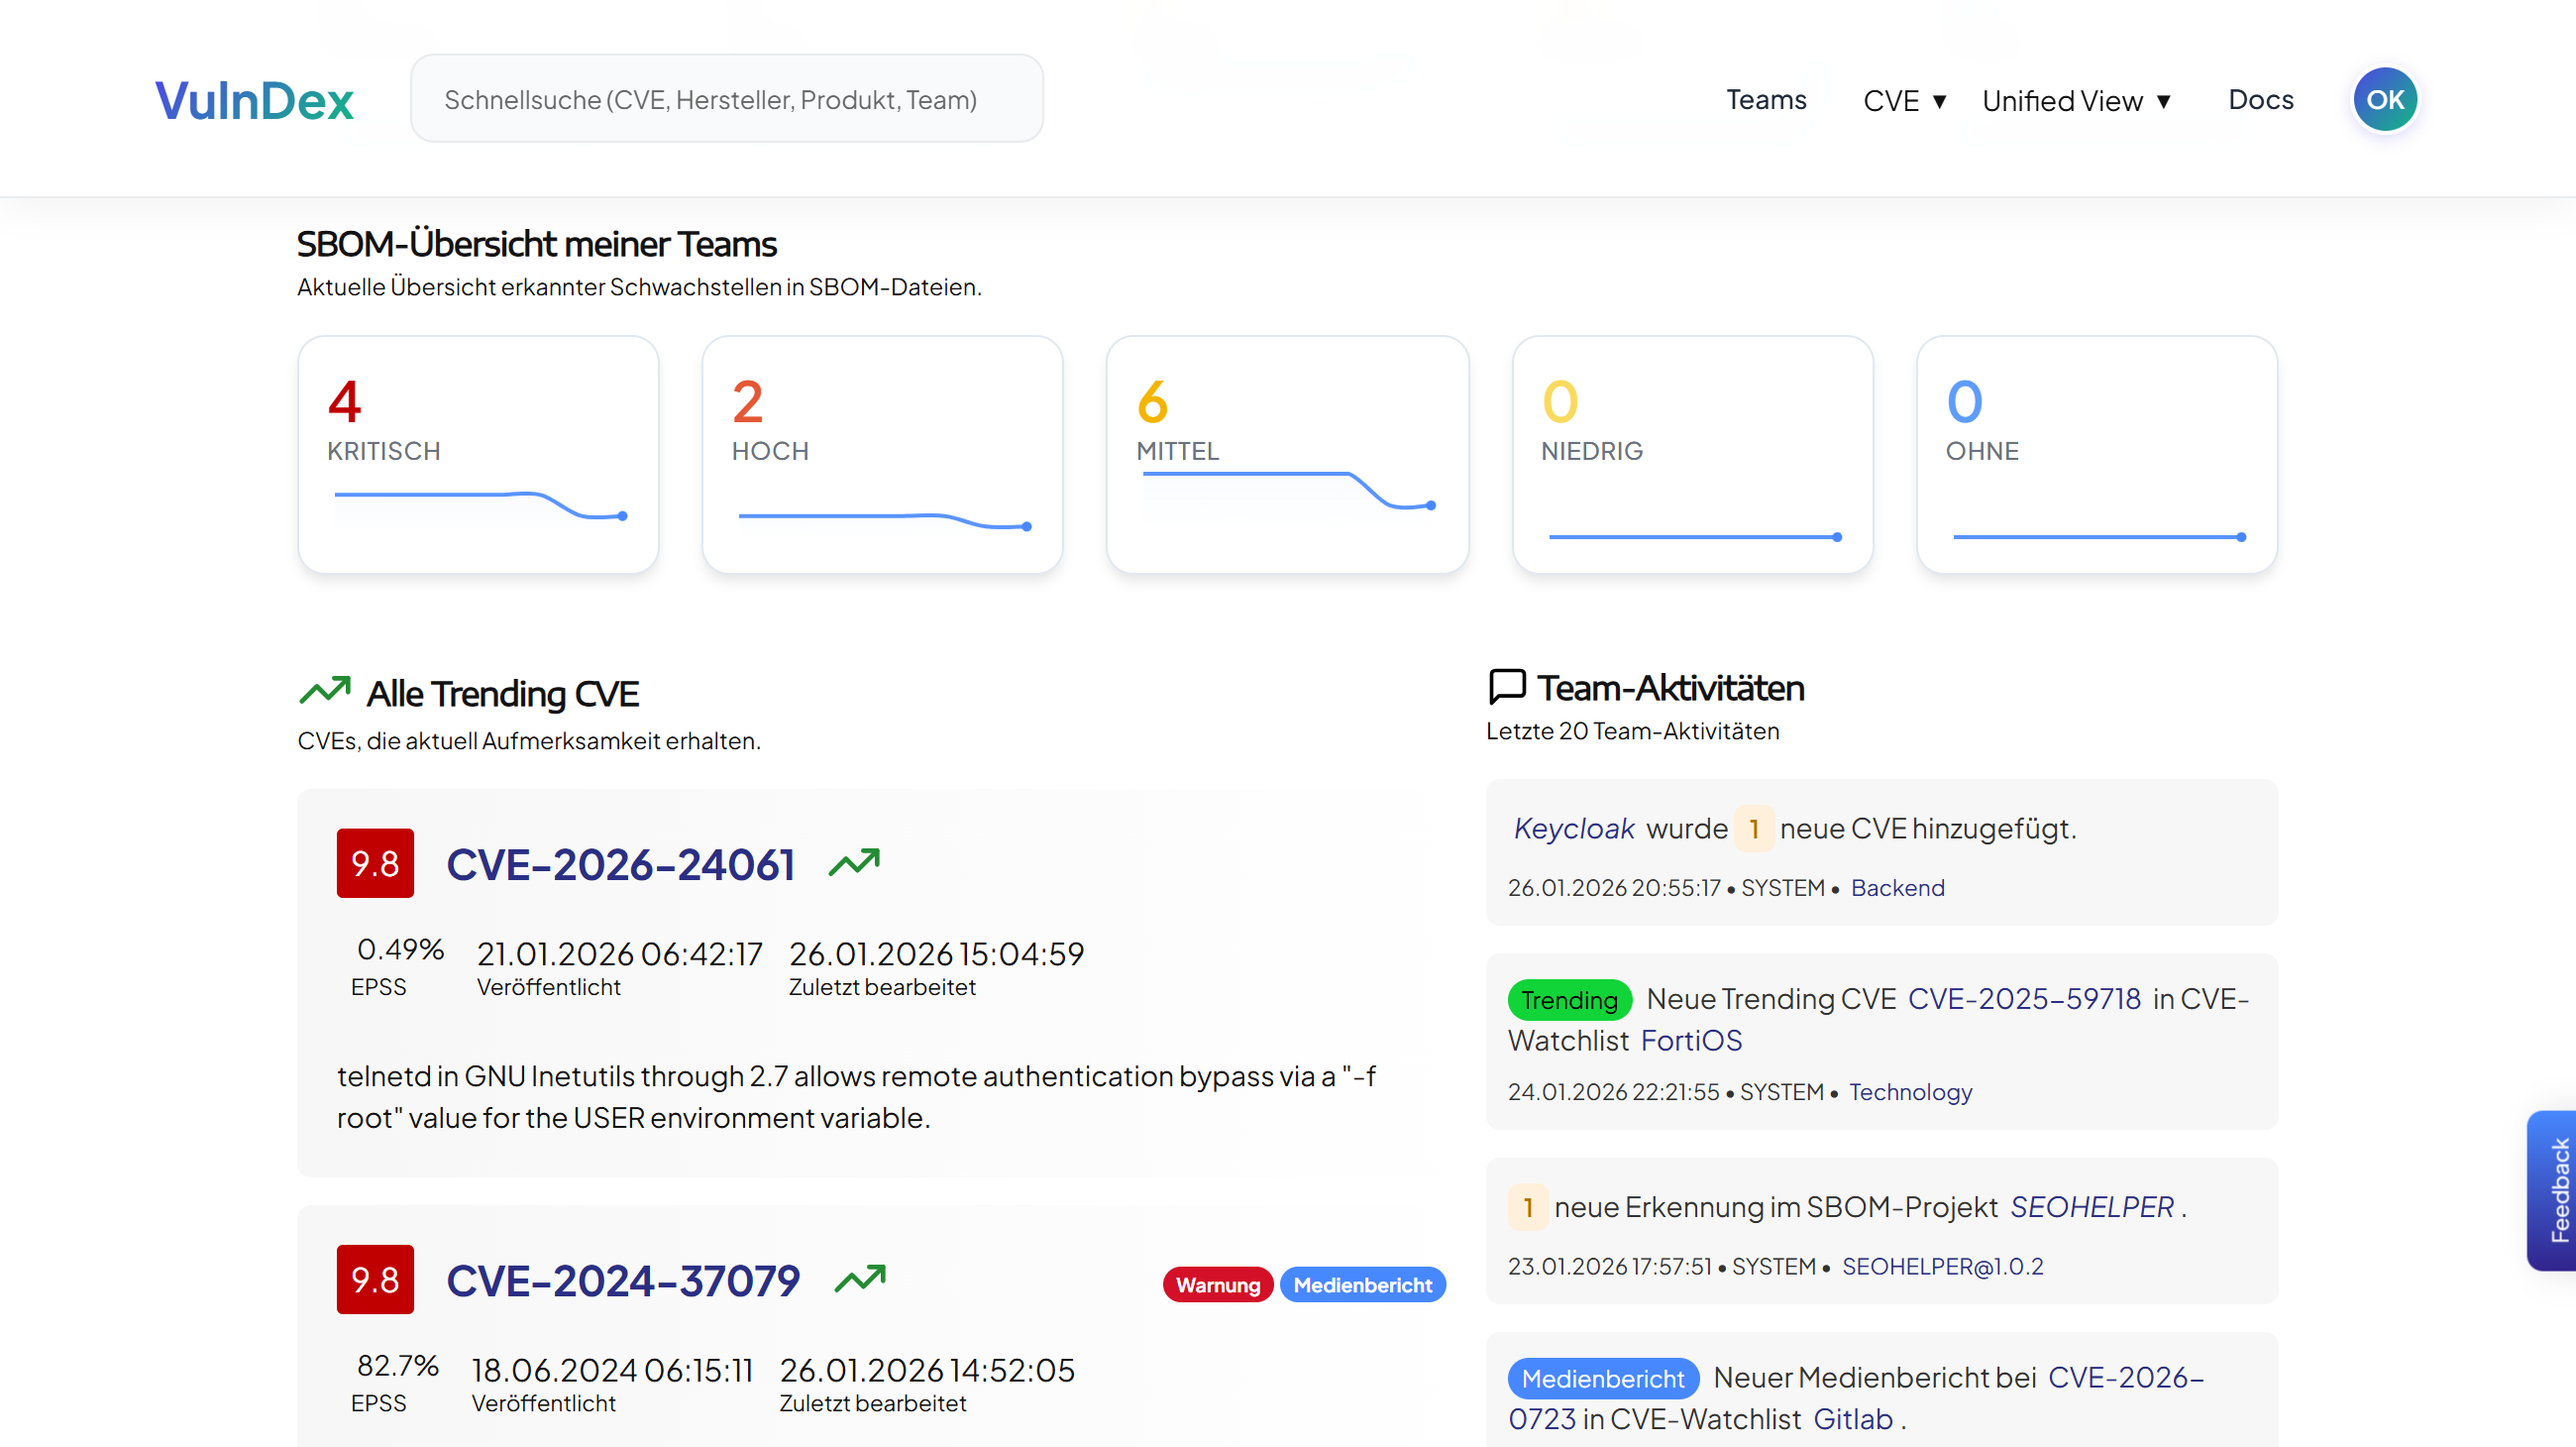Screen dimensions: 2576x1447
Task: Open the FortiOS watchlist link
Action: pos(1691,1040)
